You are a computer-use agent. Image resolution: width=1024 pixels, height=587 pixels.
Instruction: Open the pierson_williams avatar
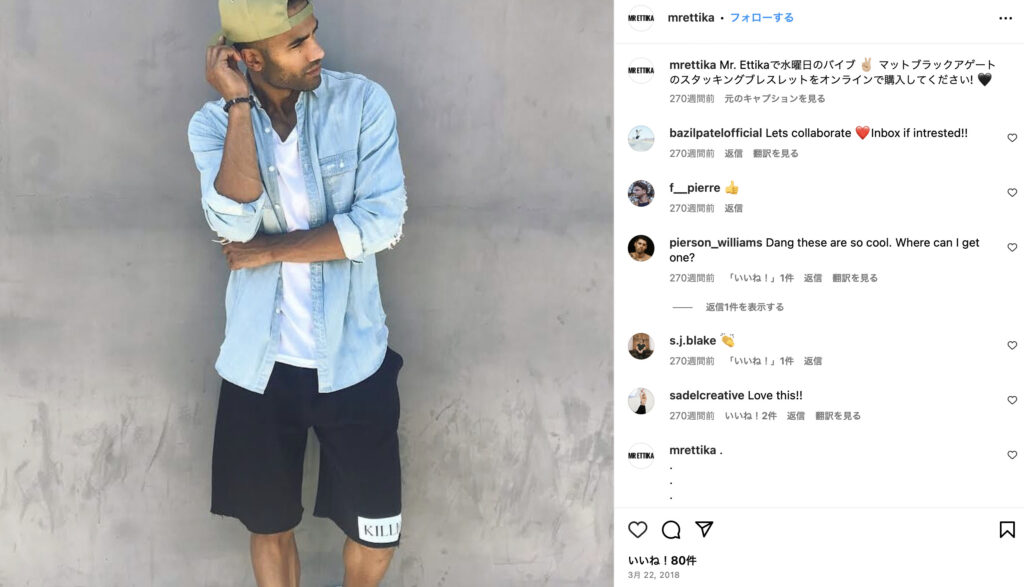pyautogui.click(x=641, y=248)
